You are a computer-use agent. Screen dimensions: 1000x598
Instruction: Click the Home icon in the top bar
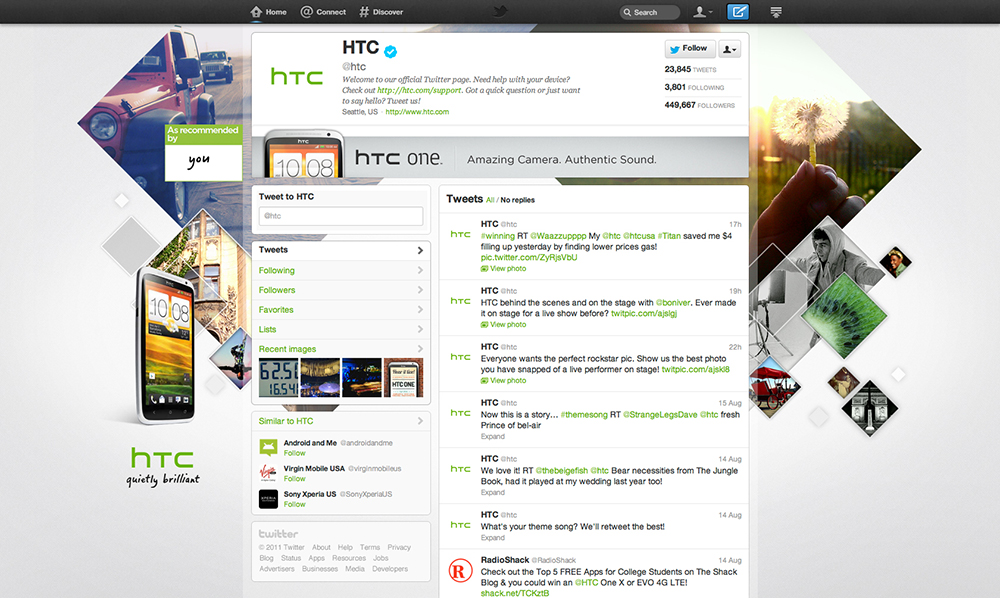256,12
